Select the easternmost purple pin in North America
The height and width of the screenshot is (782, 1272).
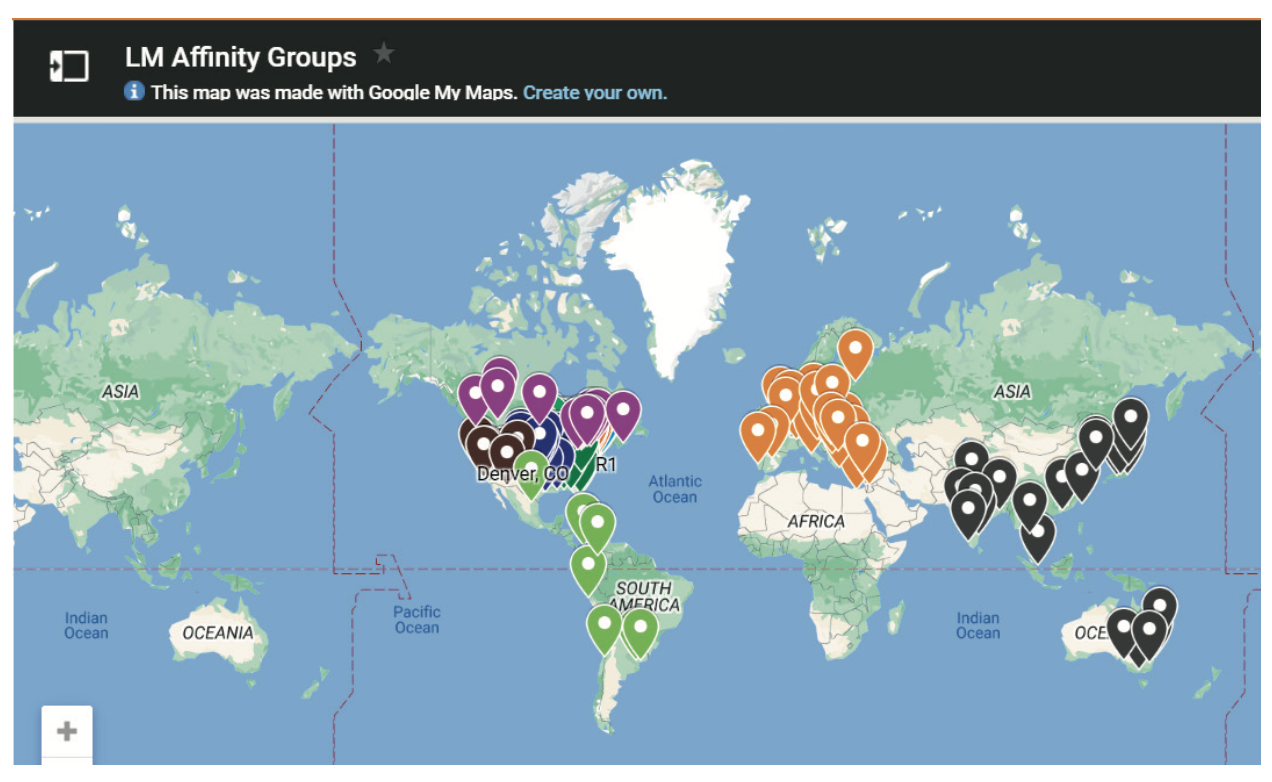622,410
